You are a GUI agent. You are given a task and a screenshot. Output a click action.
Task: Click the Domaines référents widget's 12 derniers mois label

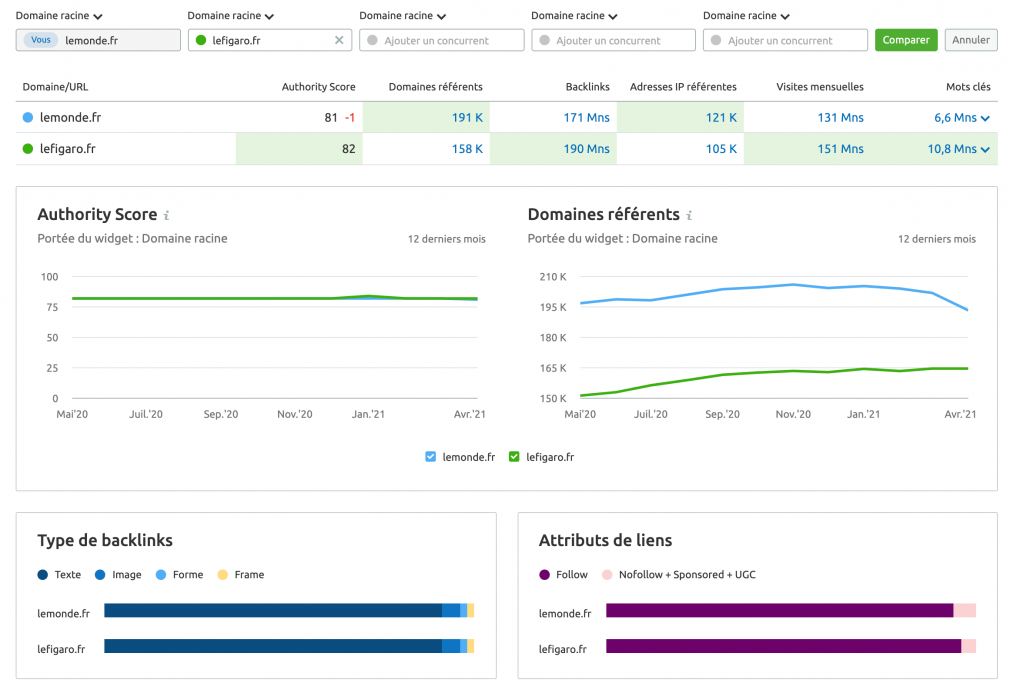tap(937, 239)
